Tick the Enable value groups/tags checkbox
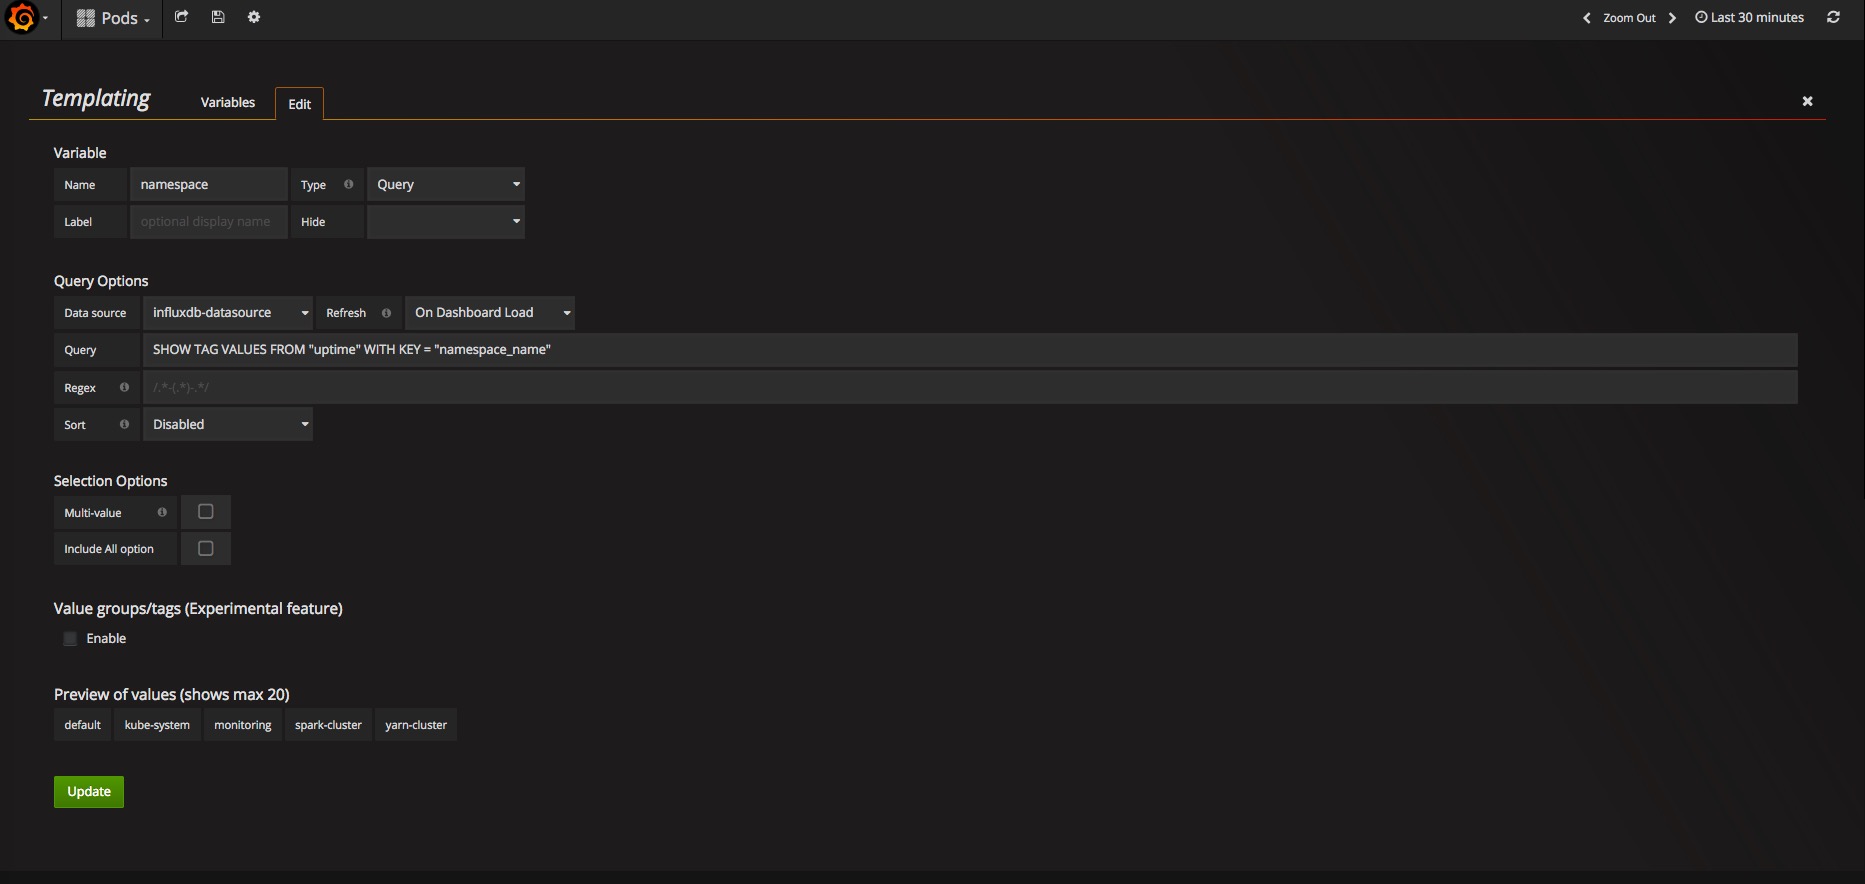Viewport: 1865px width, 884px height. 70,639
